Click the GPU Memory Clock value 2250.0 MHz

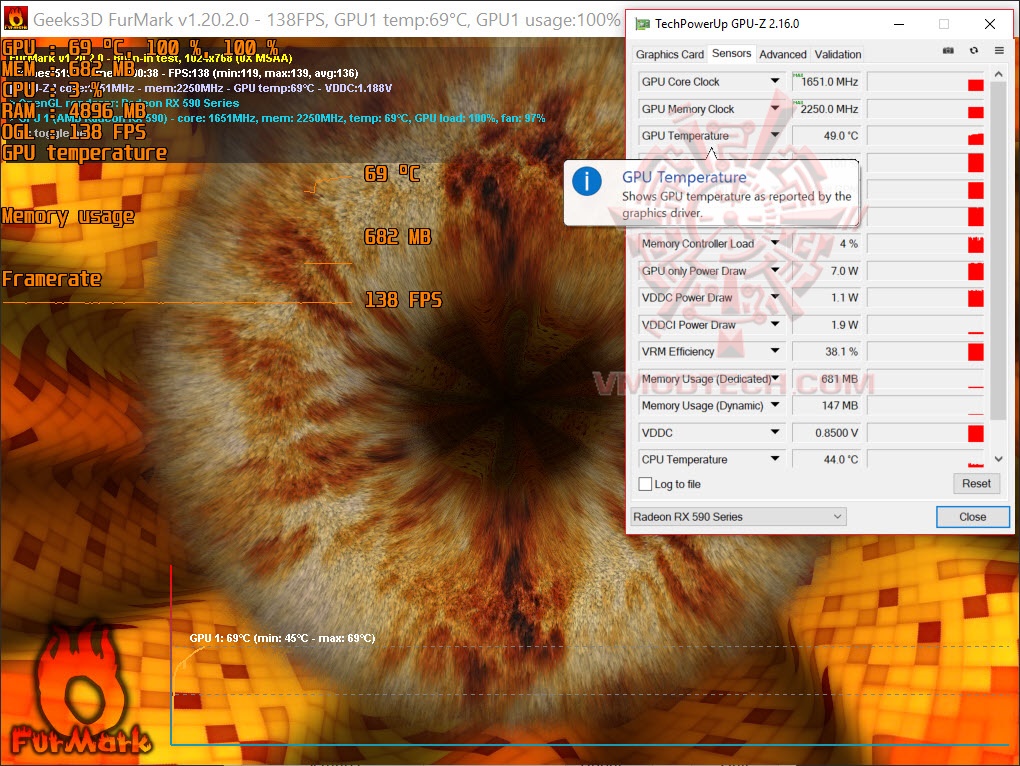click(x=826, y=109)
